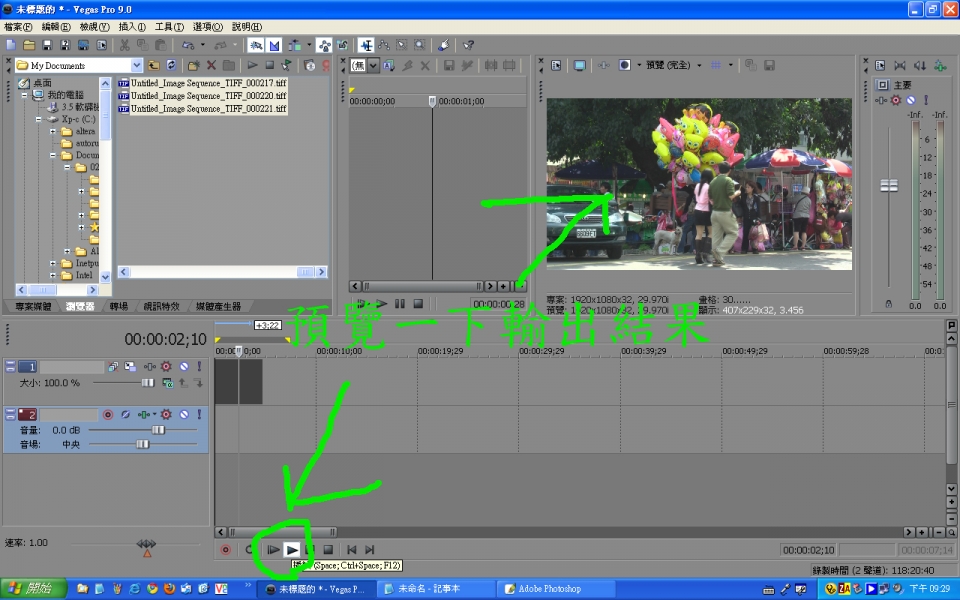Click the audio track 音量 volume slider

click(x=157, y=429)
